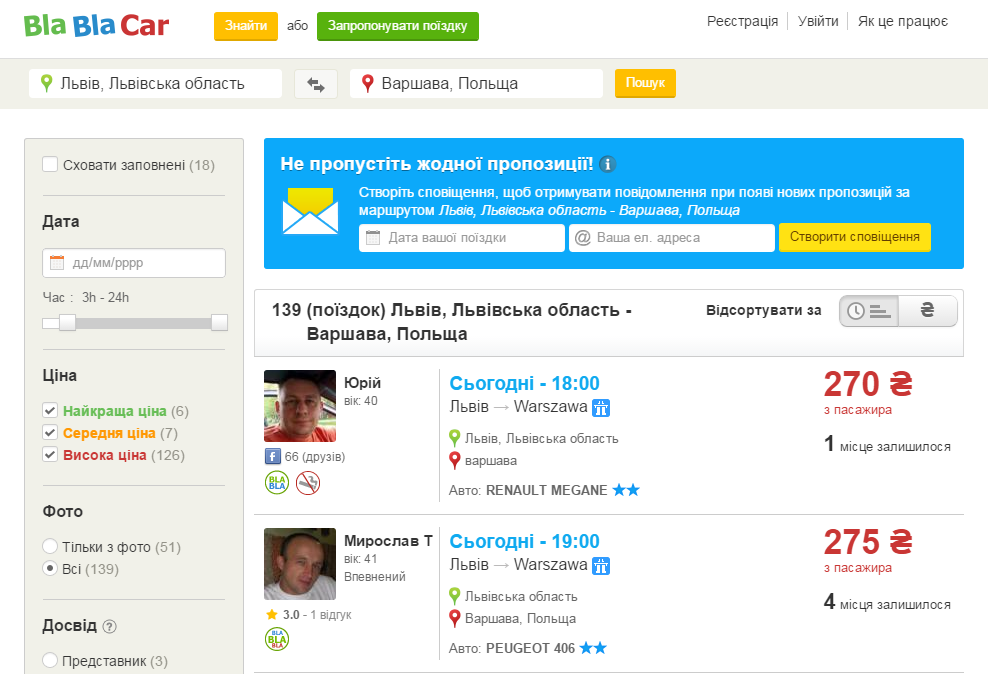Open the BlaBlaCar logo home link
This screenshot has height=674, width=988.
click(x=96, y=26)
